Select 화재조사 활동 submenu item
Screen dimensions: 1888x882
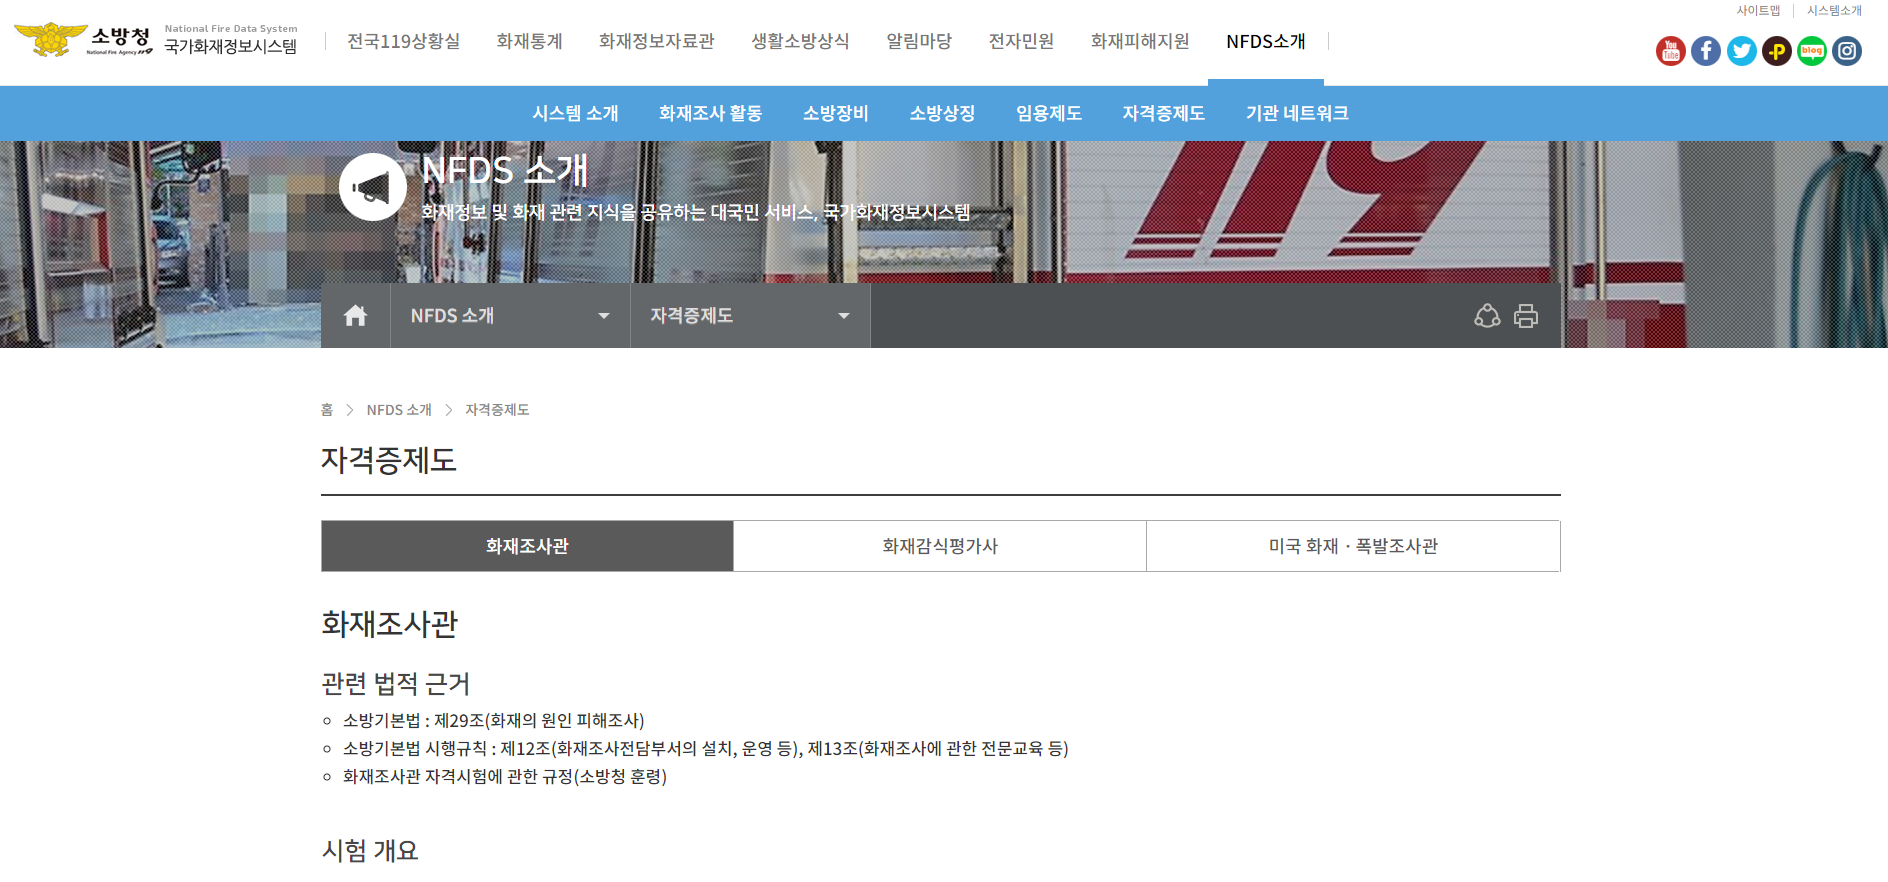(x=710, y=113)
